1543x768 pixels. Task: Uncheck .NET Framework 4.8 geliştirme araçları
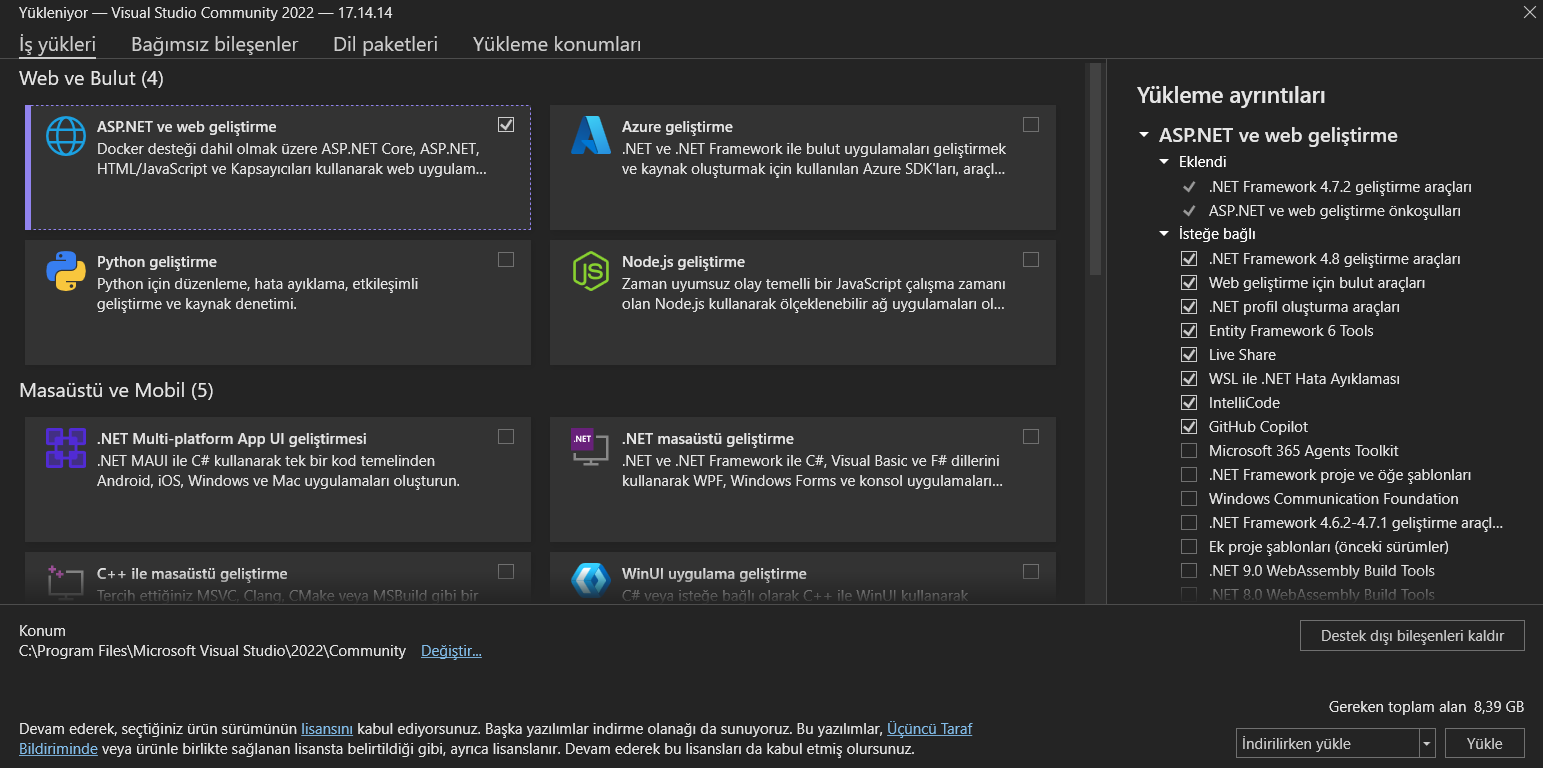click(x=1189, y=259)
